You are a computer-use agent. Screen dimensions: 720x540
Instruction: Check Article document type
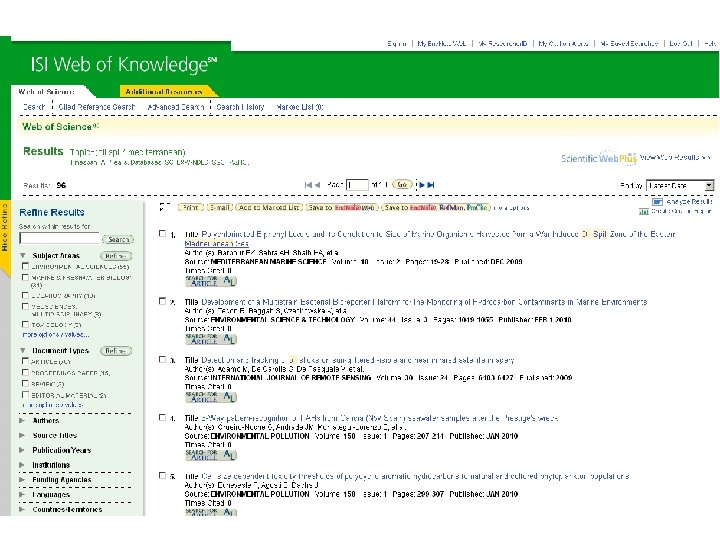point(25,361)
